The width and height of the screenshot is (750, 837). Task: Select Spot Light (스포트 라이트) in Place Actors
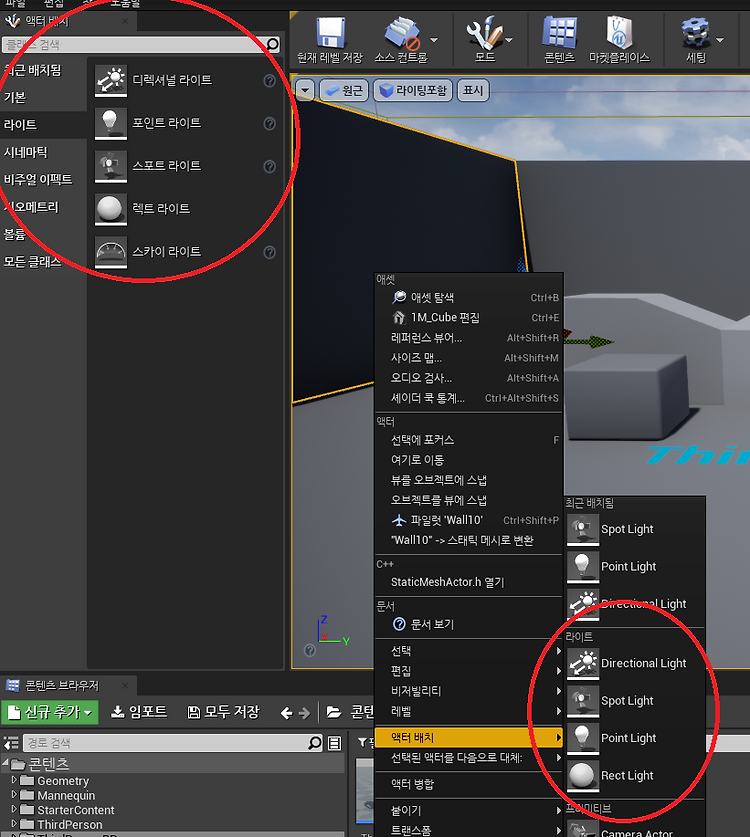pyautogui.click(x=185, y=166)
